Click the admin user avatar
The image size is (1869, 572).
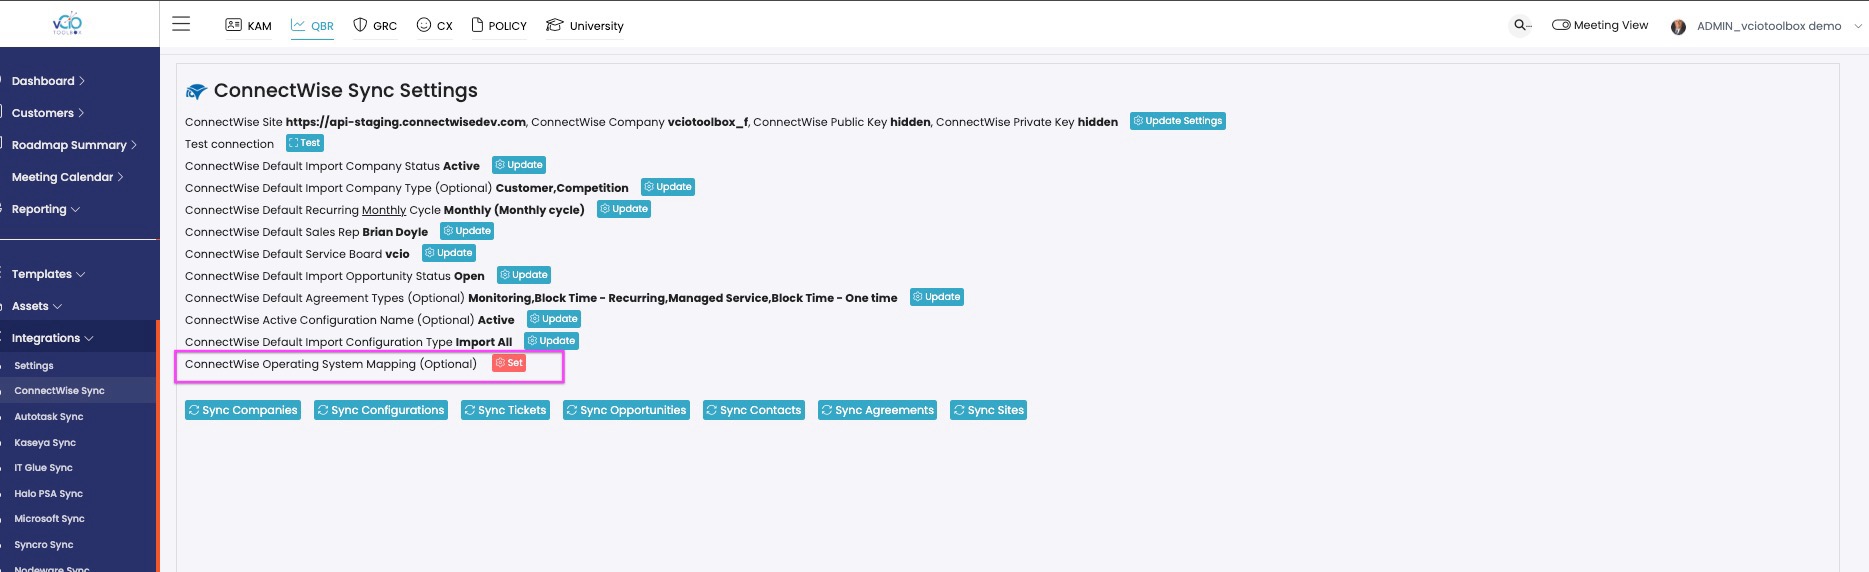pos(1678,27)
